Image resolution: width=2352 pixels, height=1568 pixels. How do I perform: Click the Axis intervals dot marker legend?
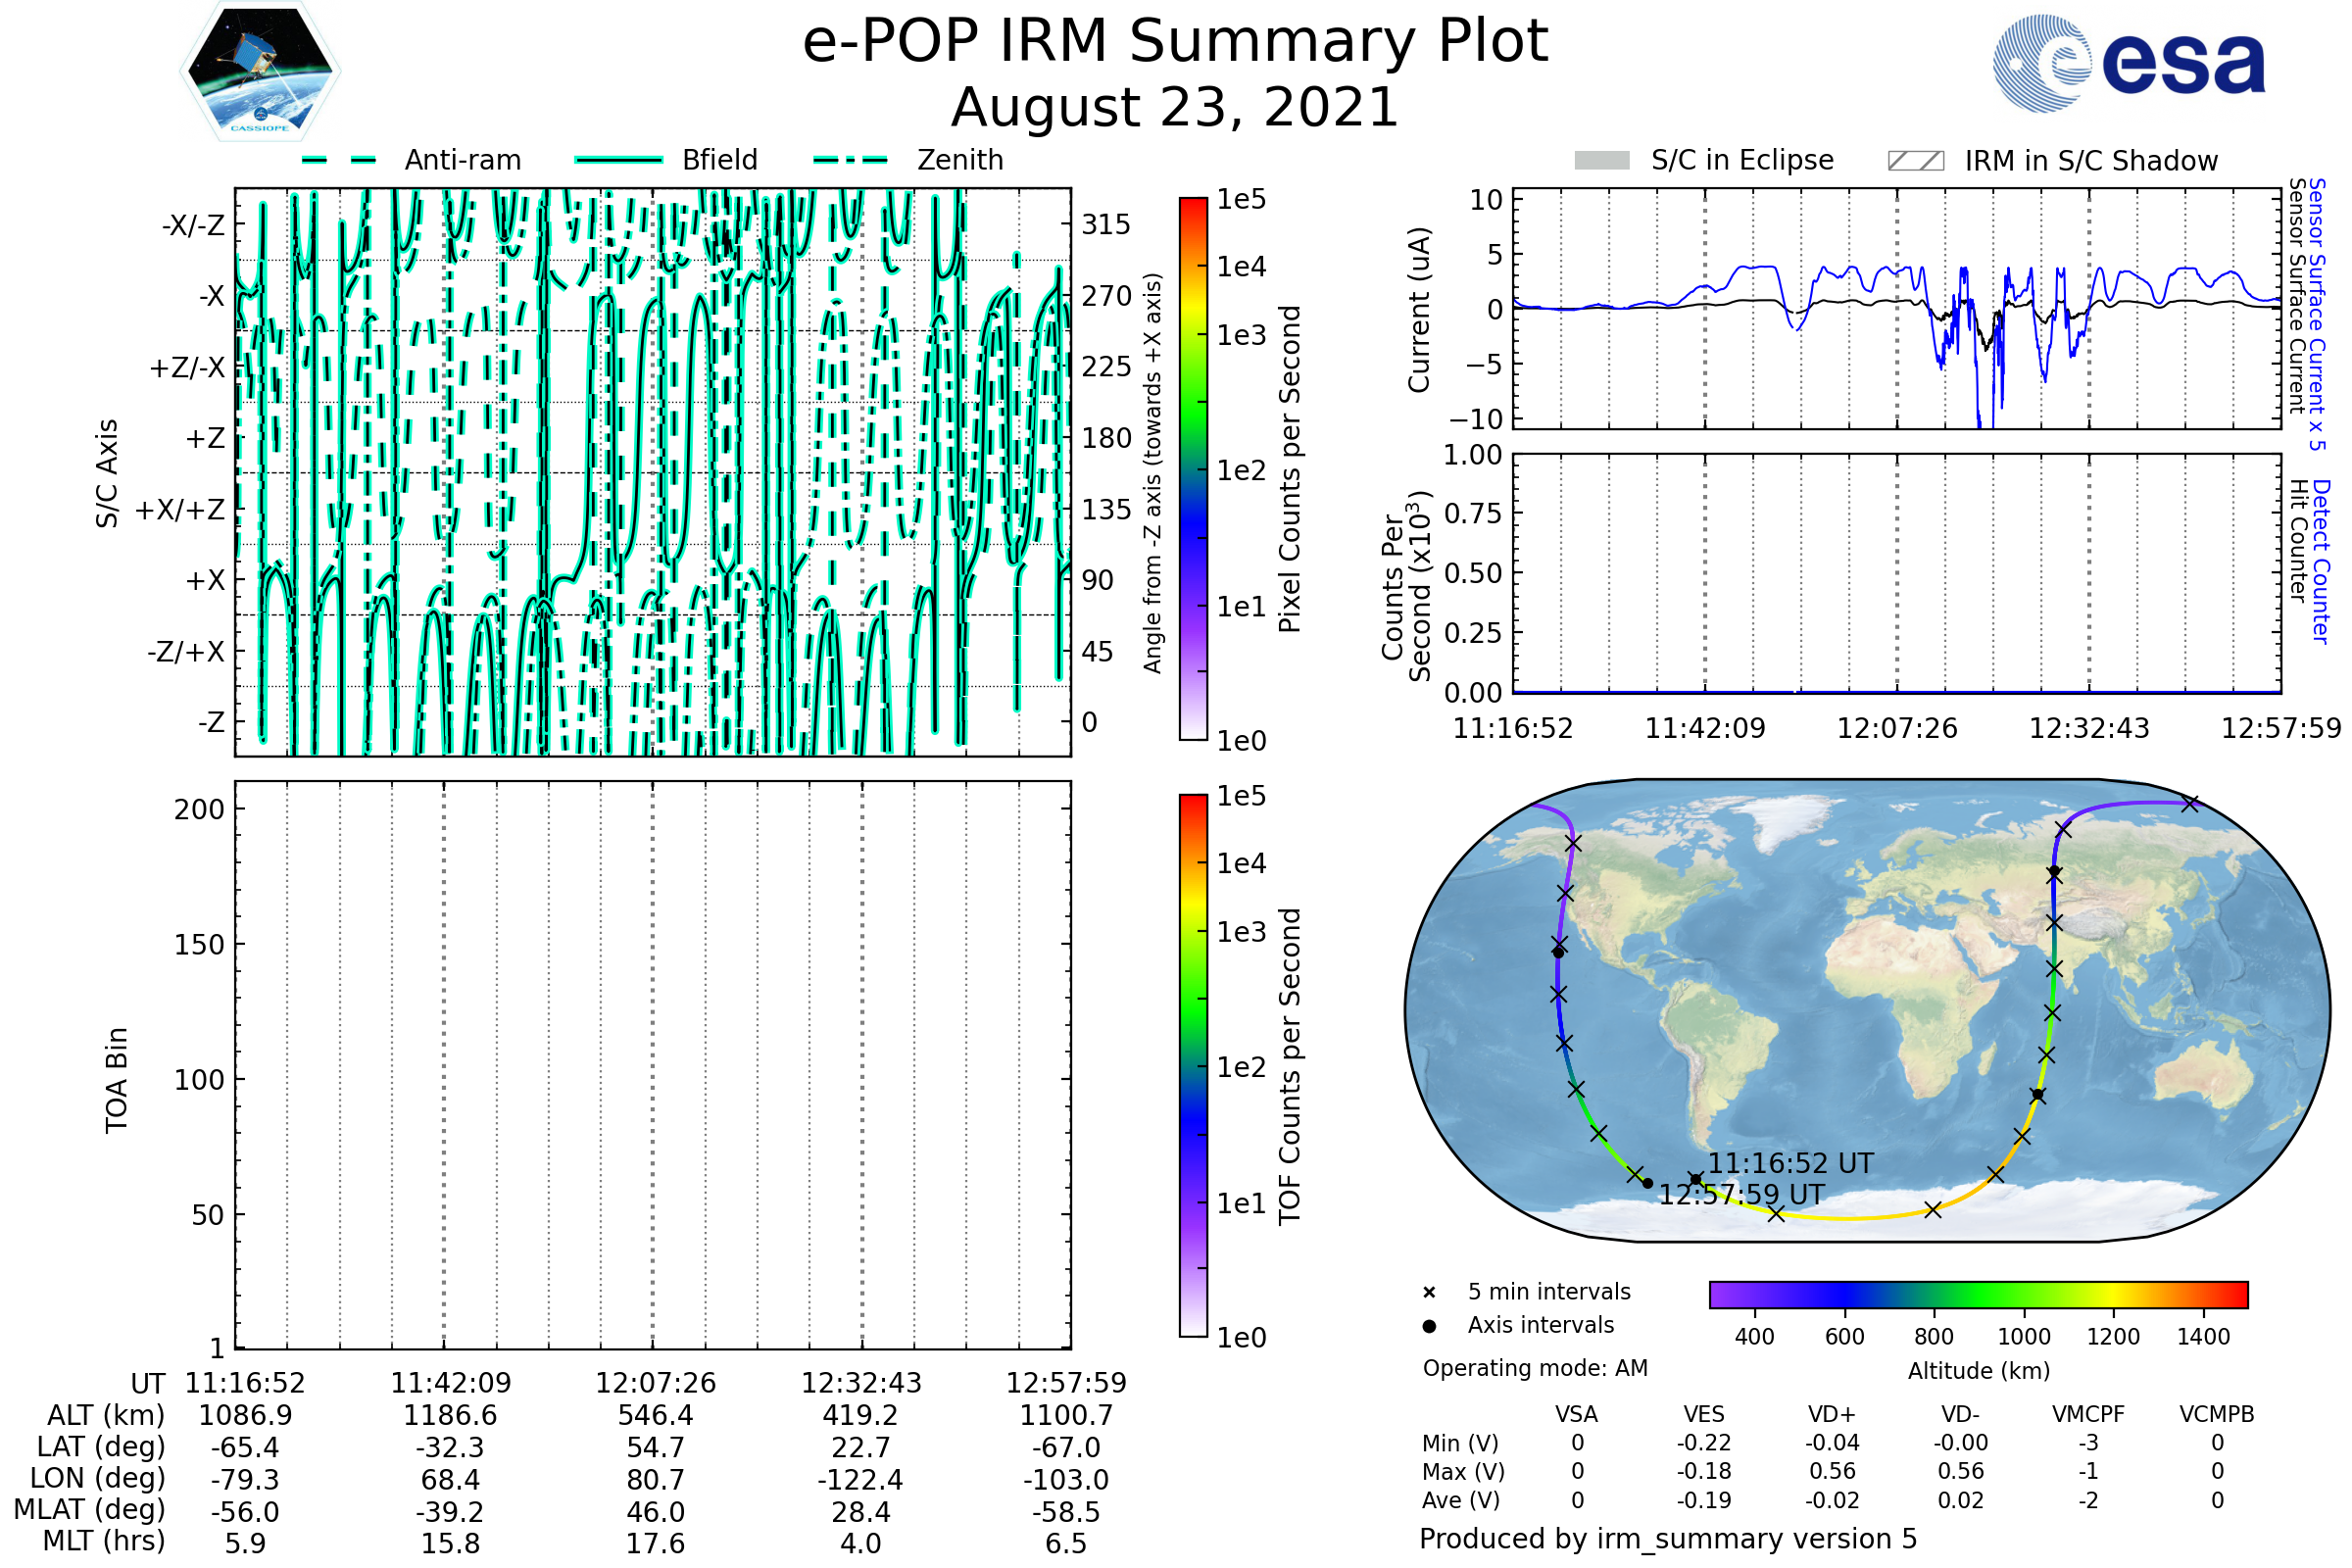pos(1429,1326)
